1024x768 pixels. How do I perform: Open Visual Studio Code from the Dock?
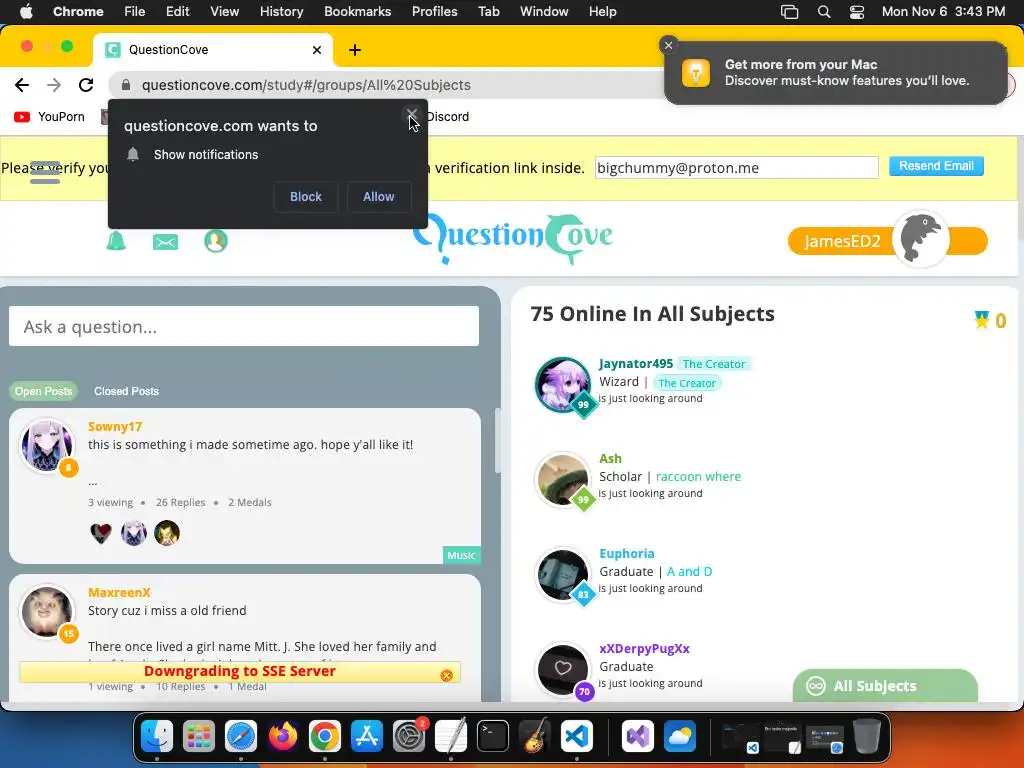(577, 737)
